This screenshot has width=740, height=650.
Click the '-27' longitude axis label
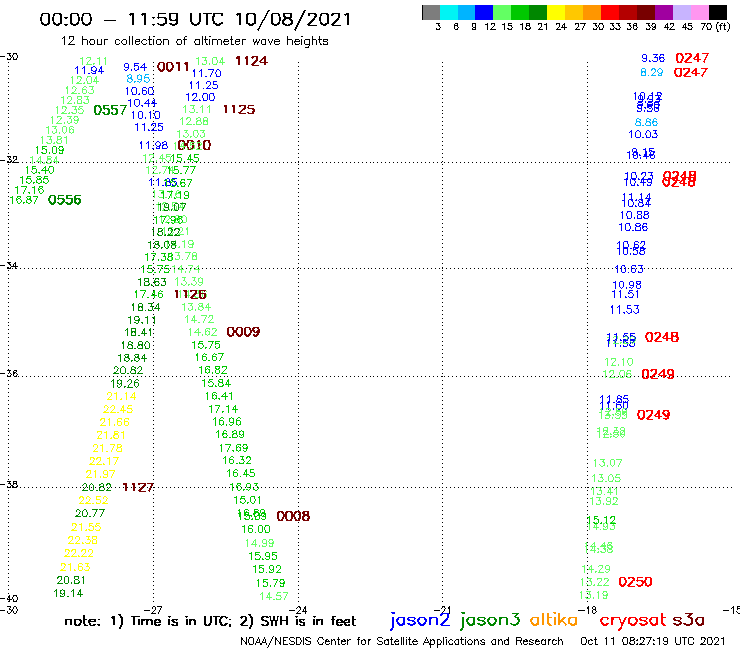[x=153, y=610]
